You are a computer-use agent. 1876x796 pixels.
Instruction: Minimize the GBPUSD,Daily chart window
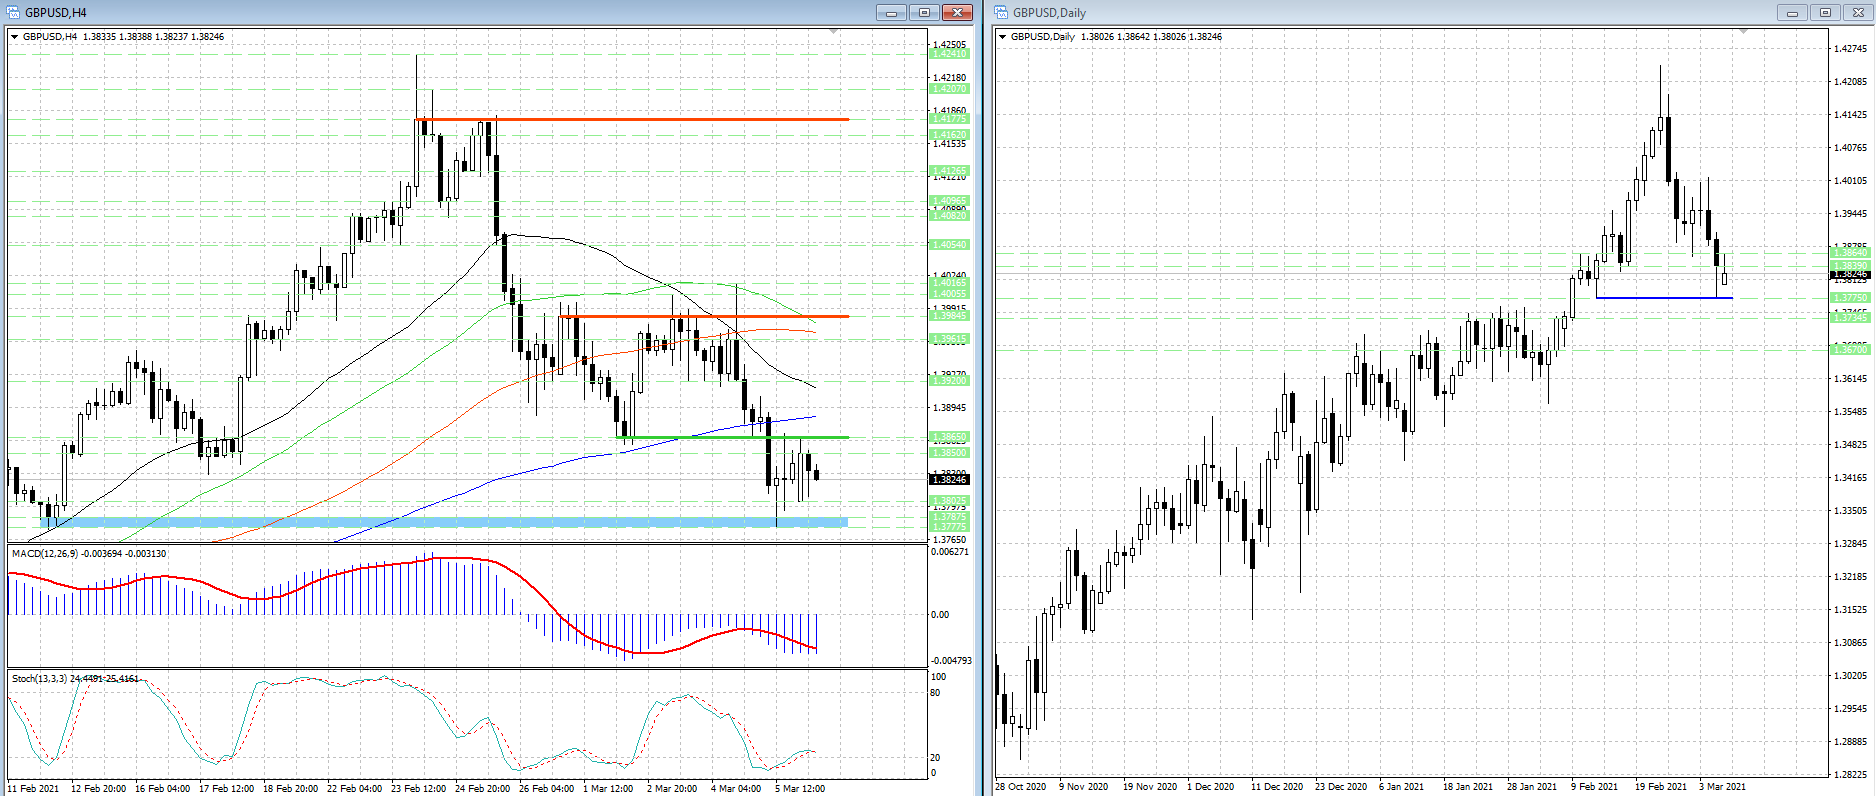pyautogui.click(x=1792, y=13)
